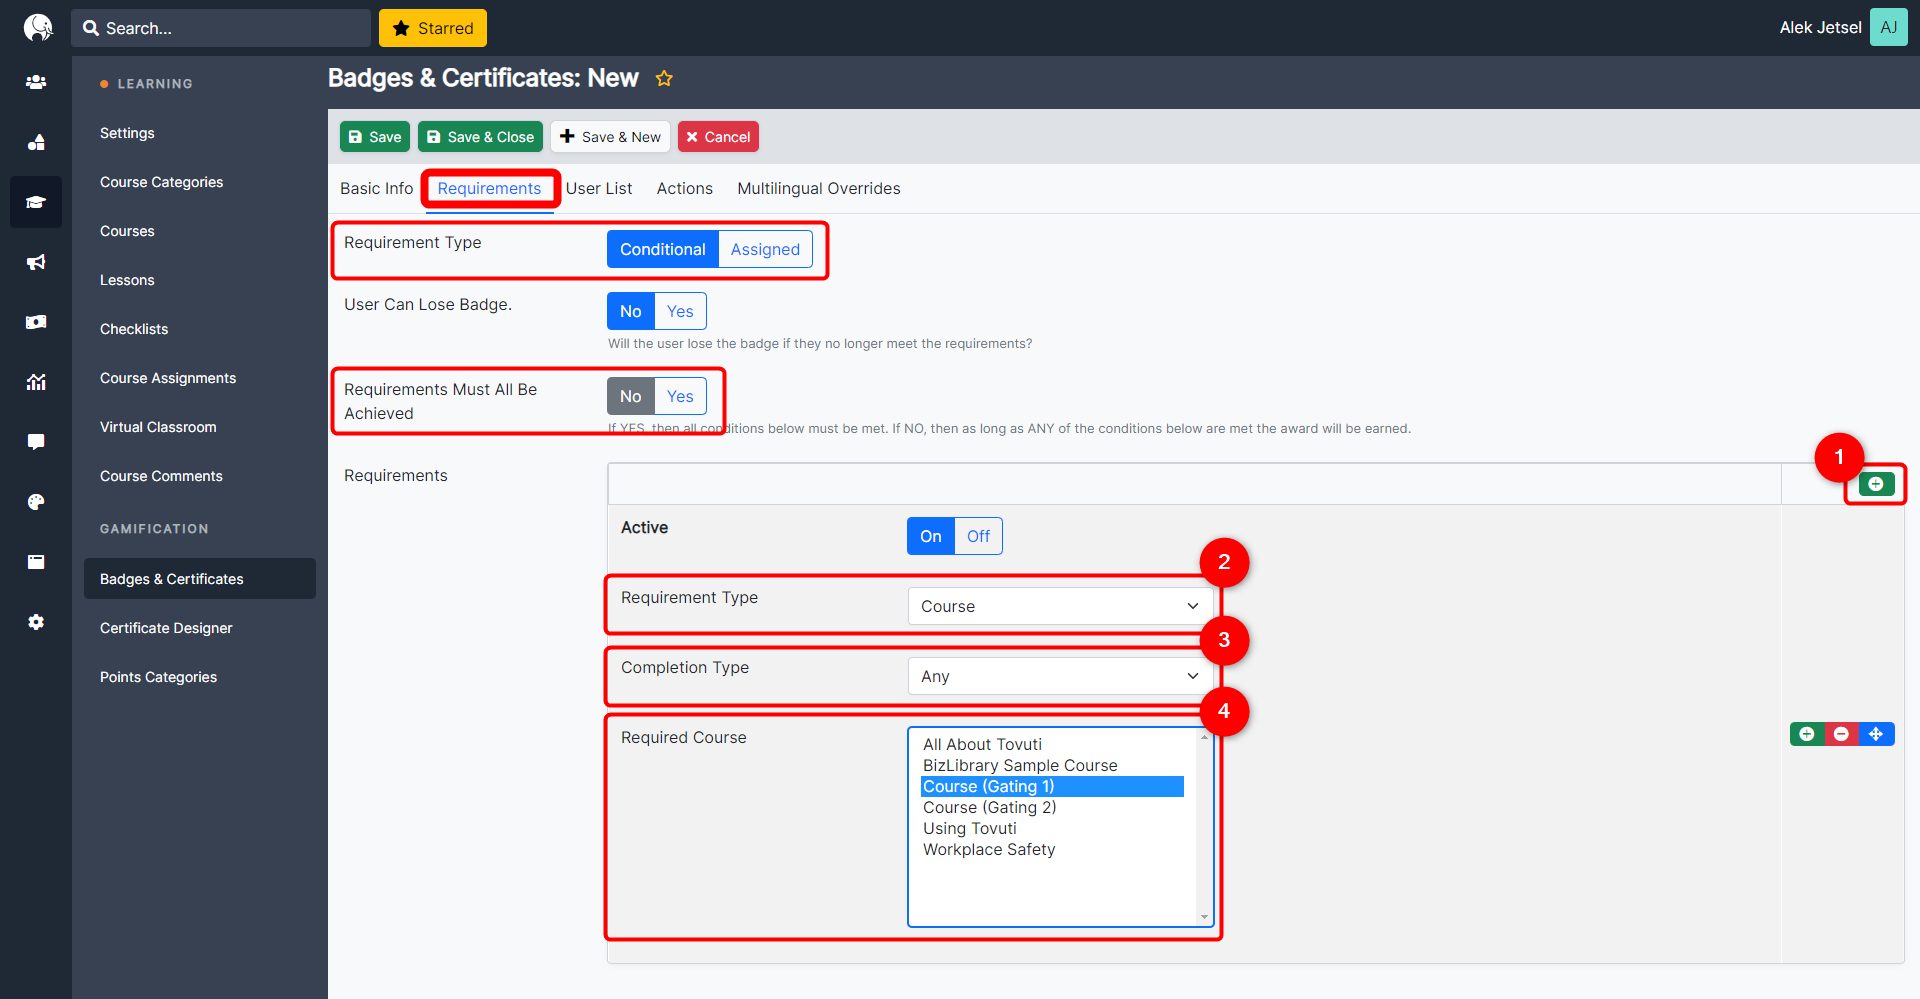Screen dimensions: 1920x999
Task: Set Requirement Type to Conditional
Action: [662, 249]
